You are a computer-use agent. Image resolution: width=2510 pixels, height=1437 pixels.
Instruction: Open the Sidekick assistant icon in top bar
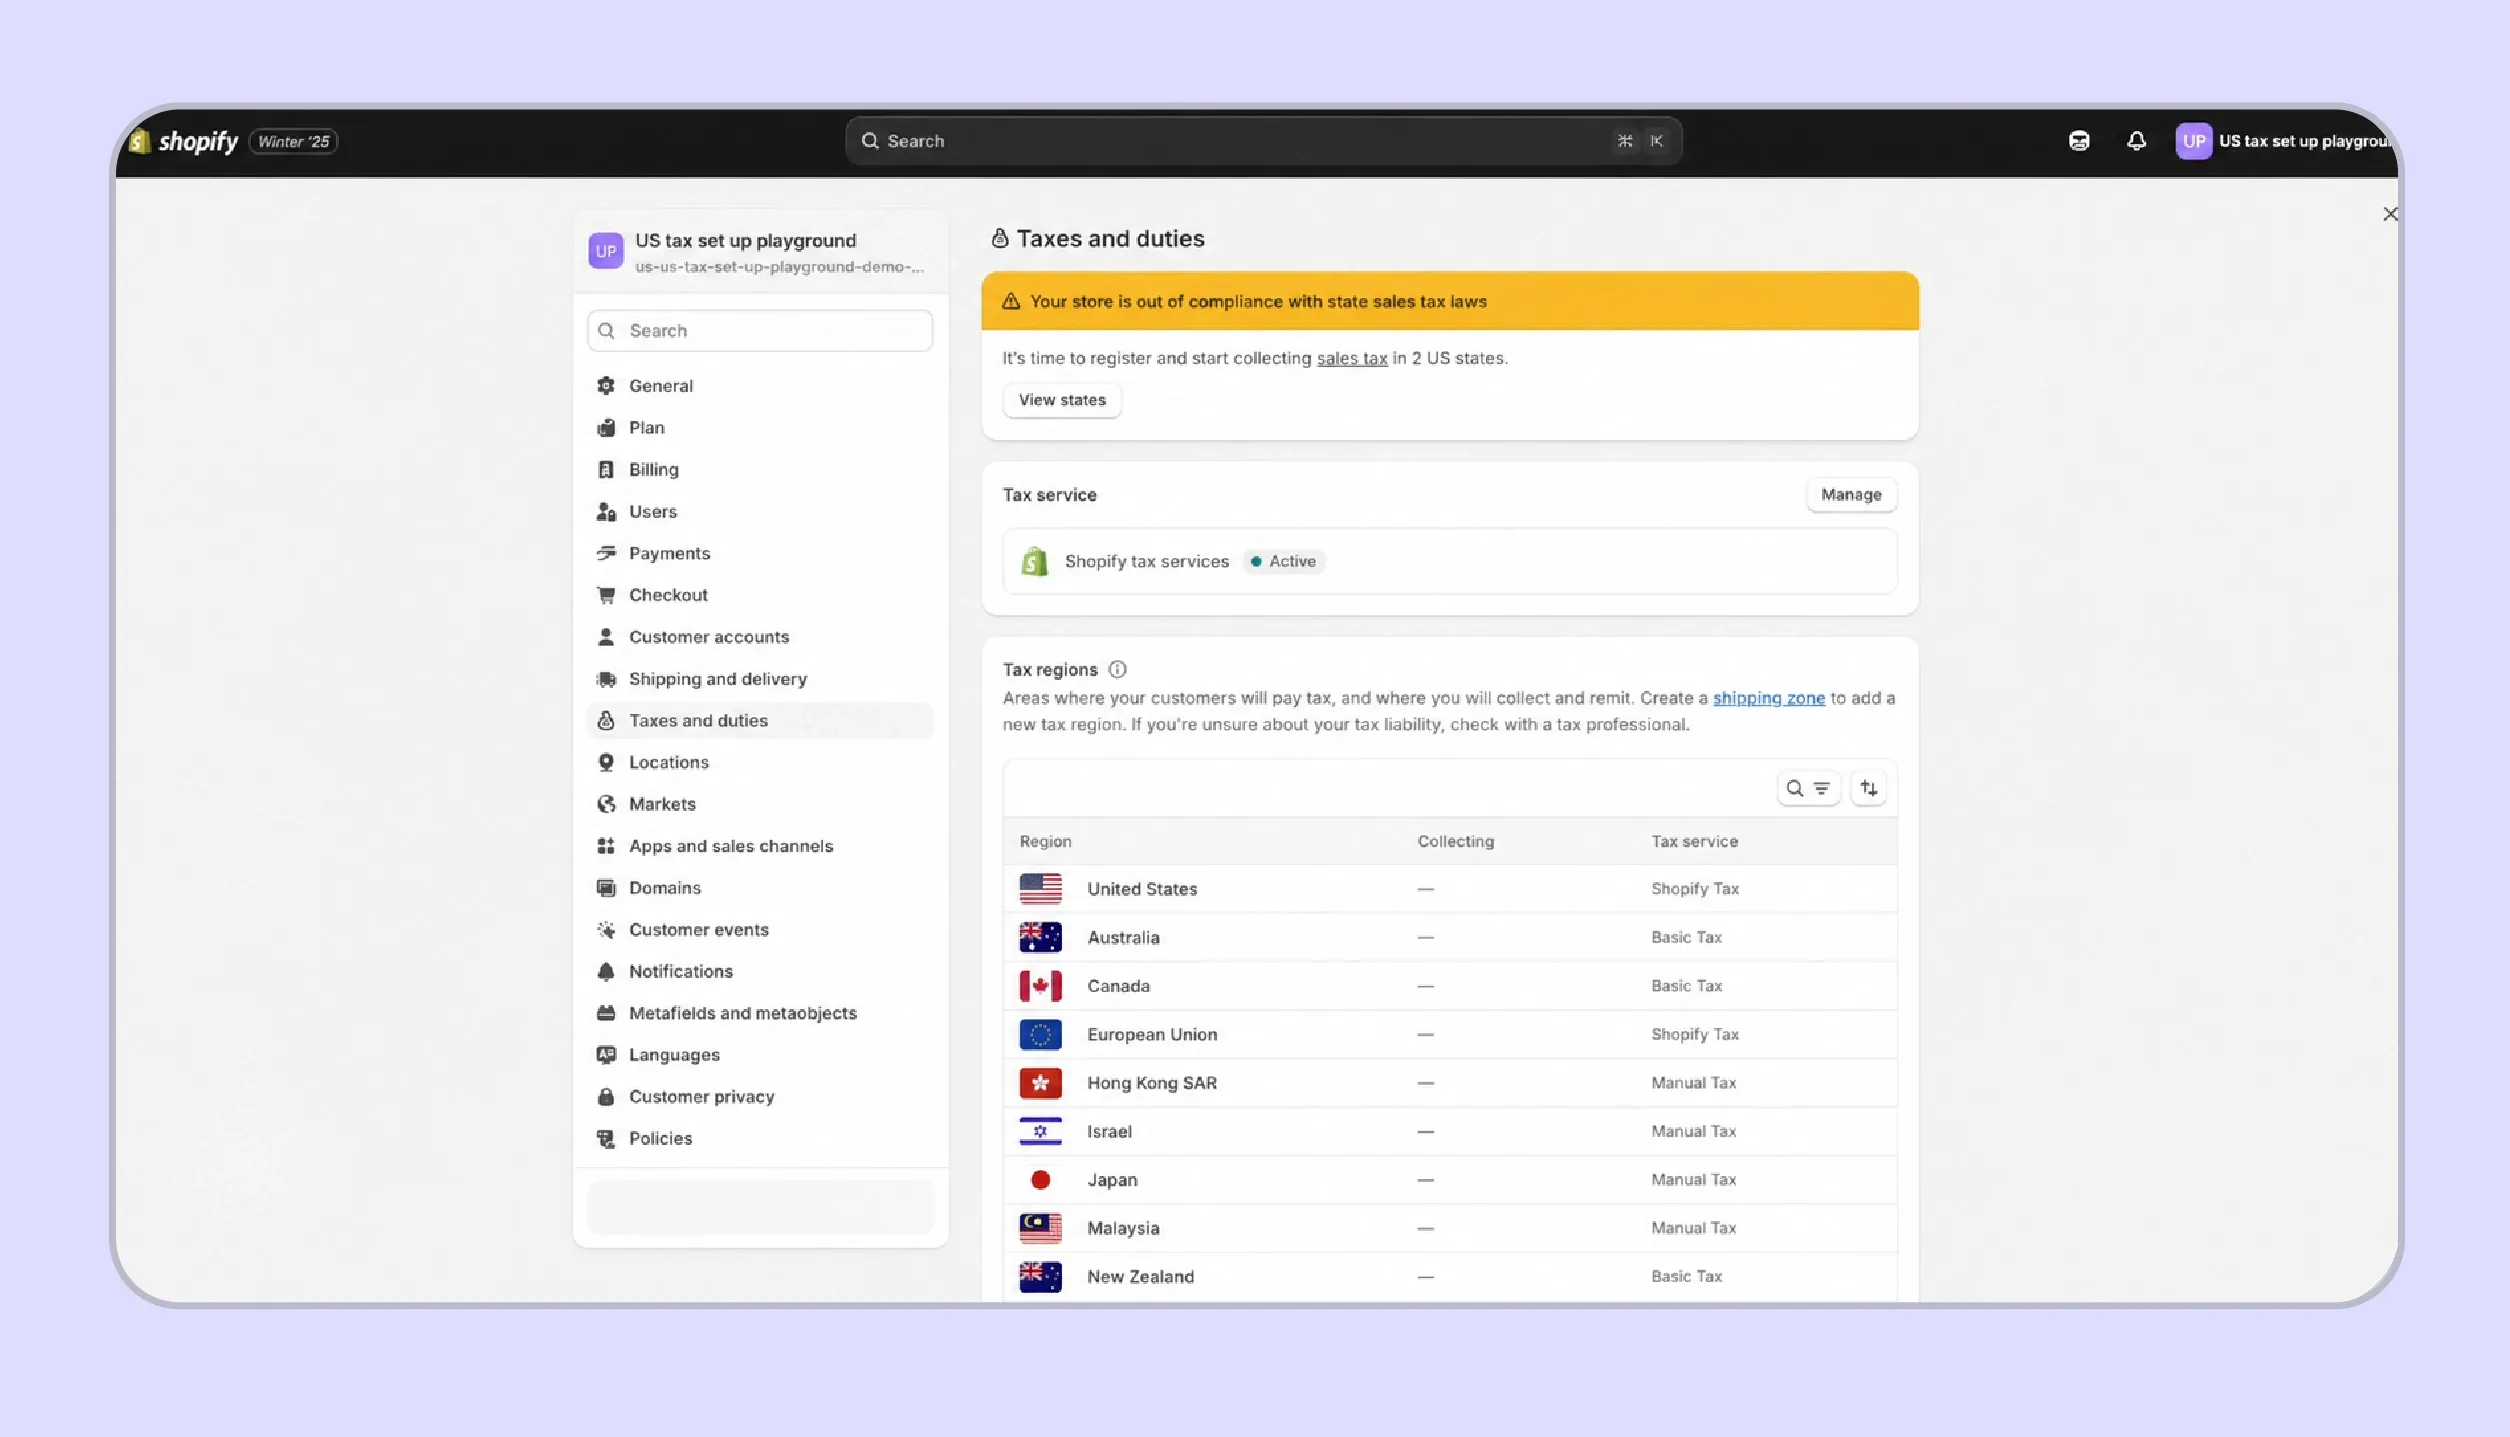click(x=2079, y=141)
